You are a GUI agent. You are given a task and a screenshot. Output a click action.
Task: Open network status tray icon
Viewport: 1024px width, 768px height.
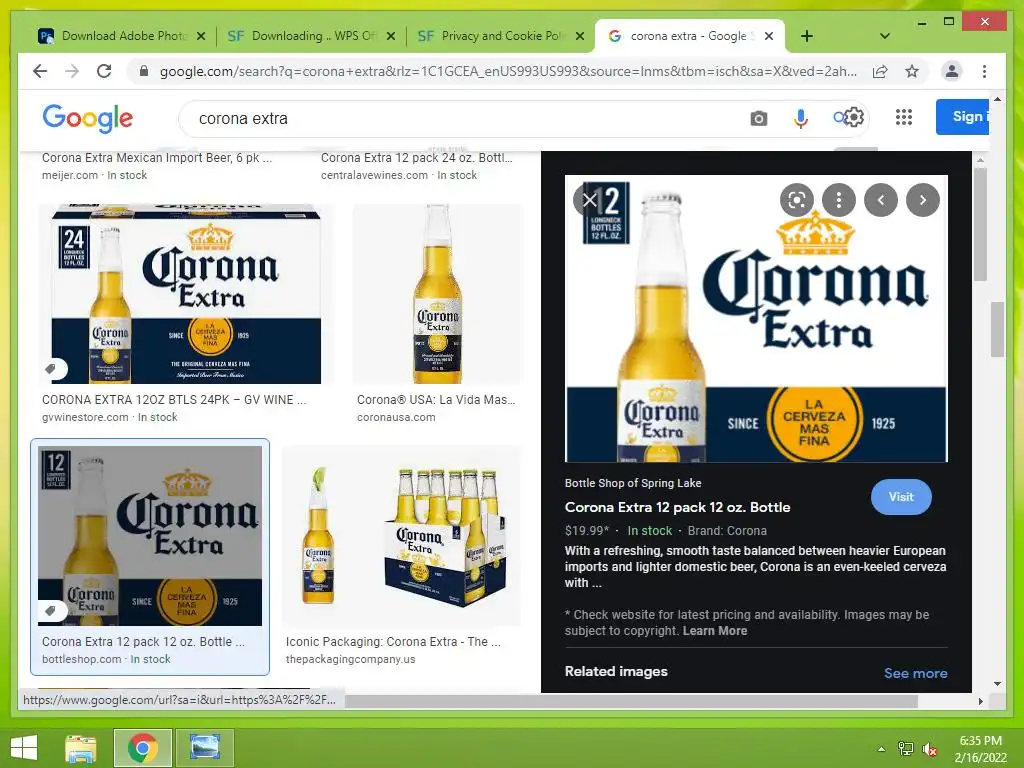(905, 749)
